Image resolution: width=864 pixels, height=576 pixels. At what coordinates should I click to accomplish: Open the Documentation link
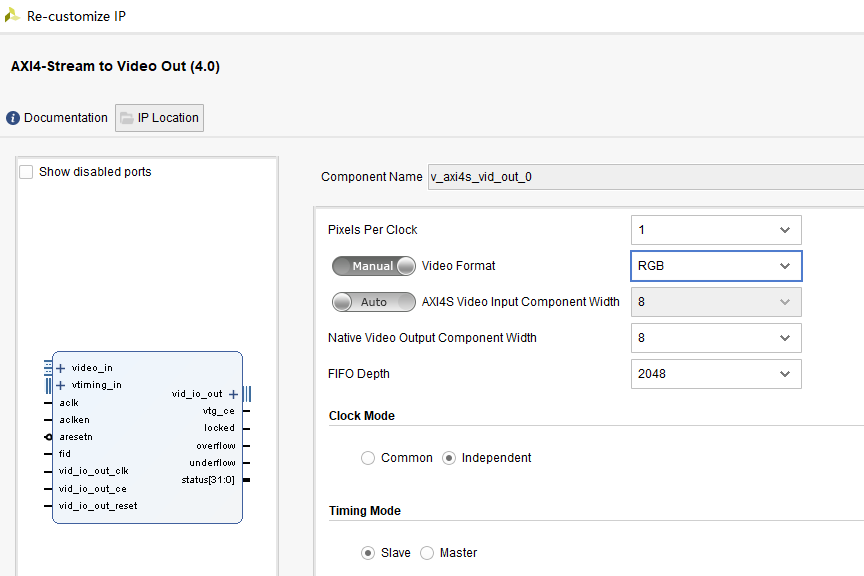click(66, 118)
